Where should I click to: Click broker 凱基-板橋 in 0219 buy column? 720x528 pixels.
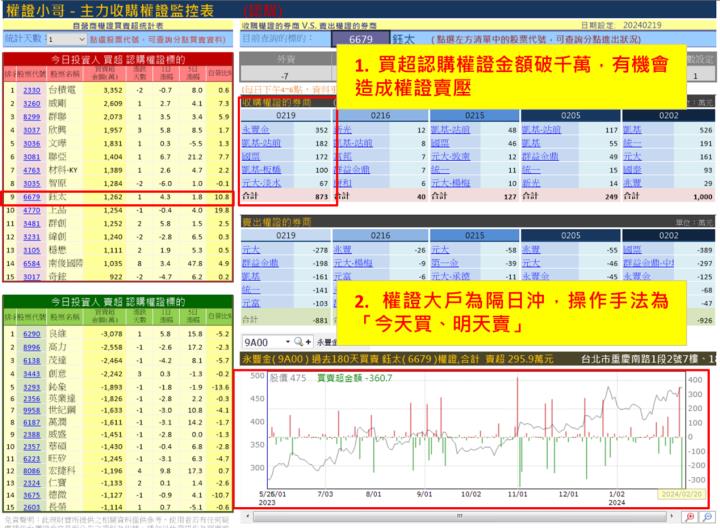(x=261, y=170)
